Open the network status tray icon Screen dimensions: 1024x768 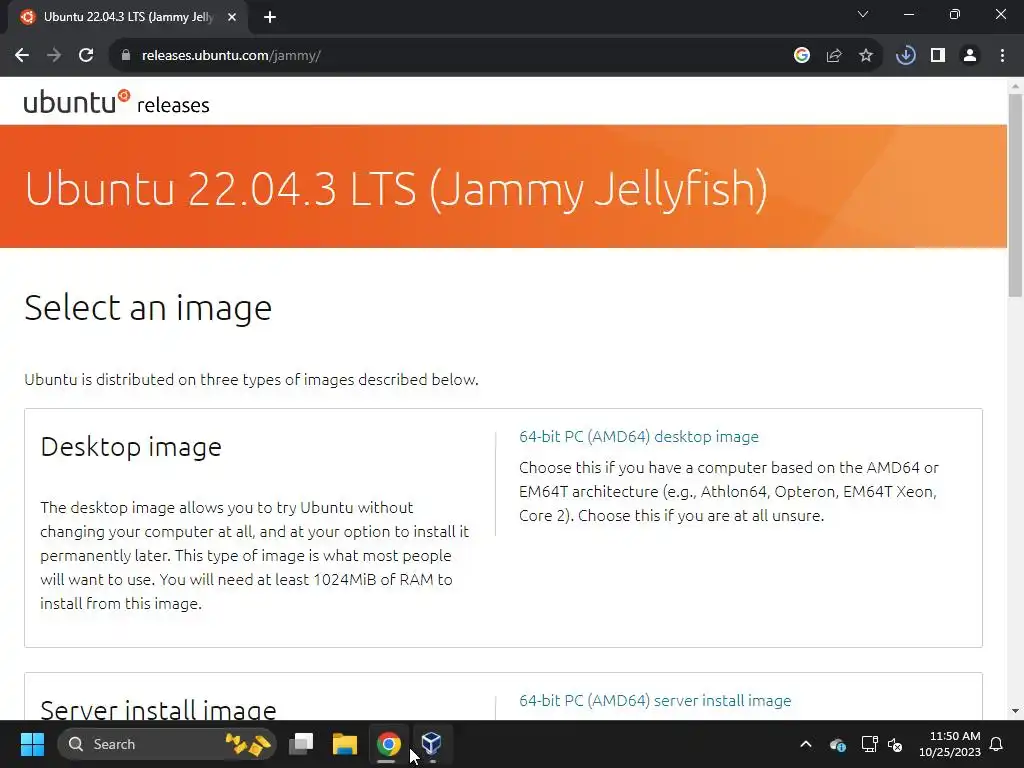[x=869, y=744]
